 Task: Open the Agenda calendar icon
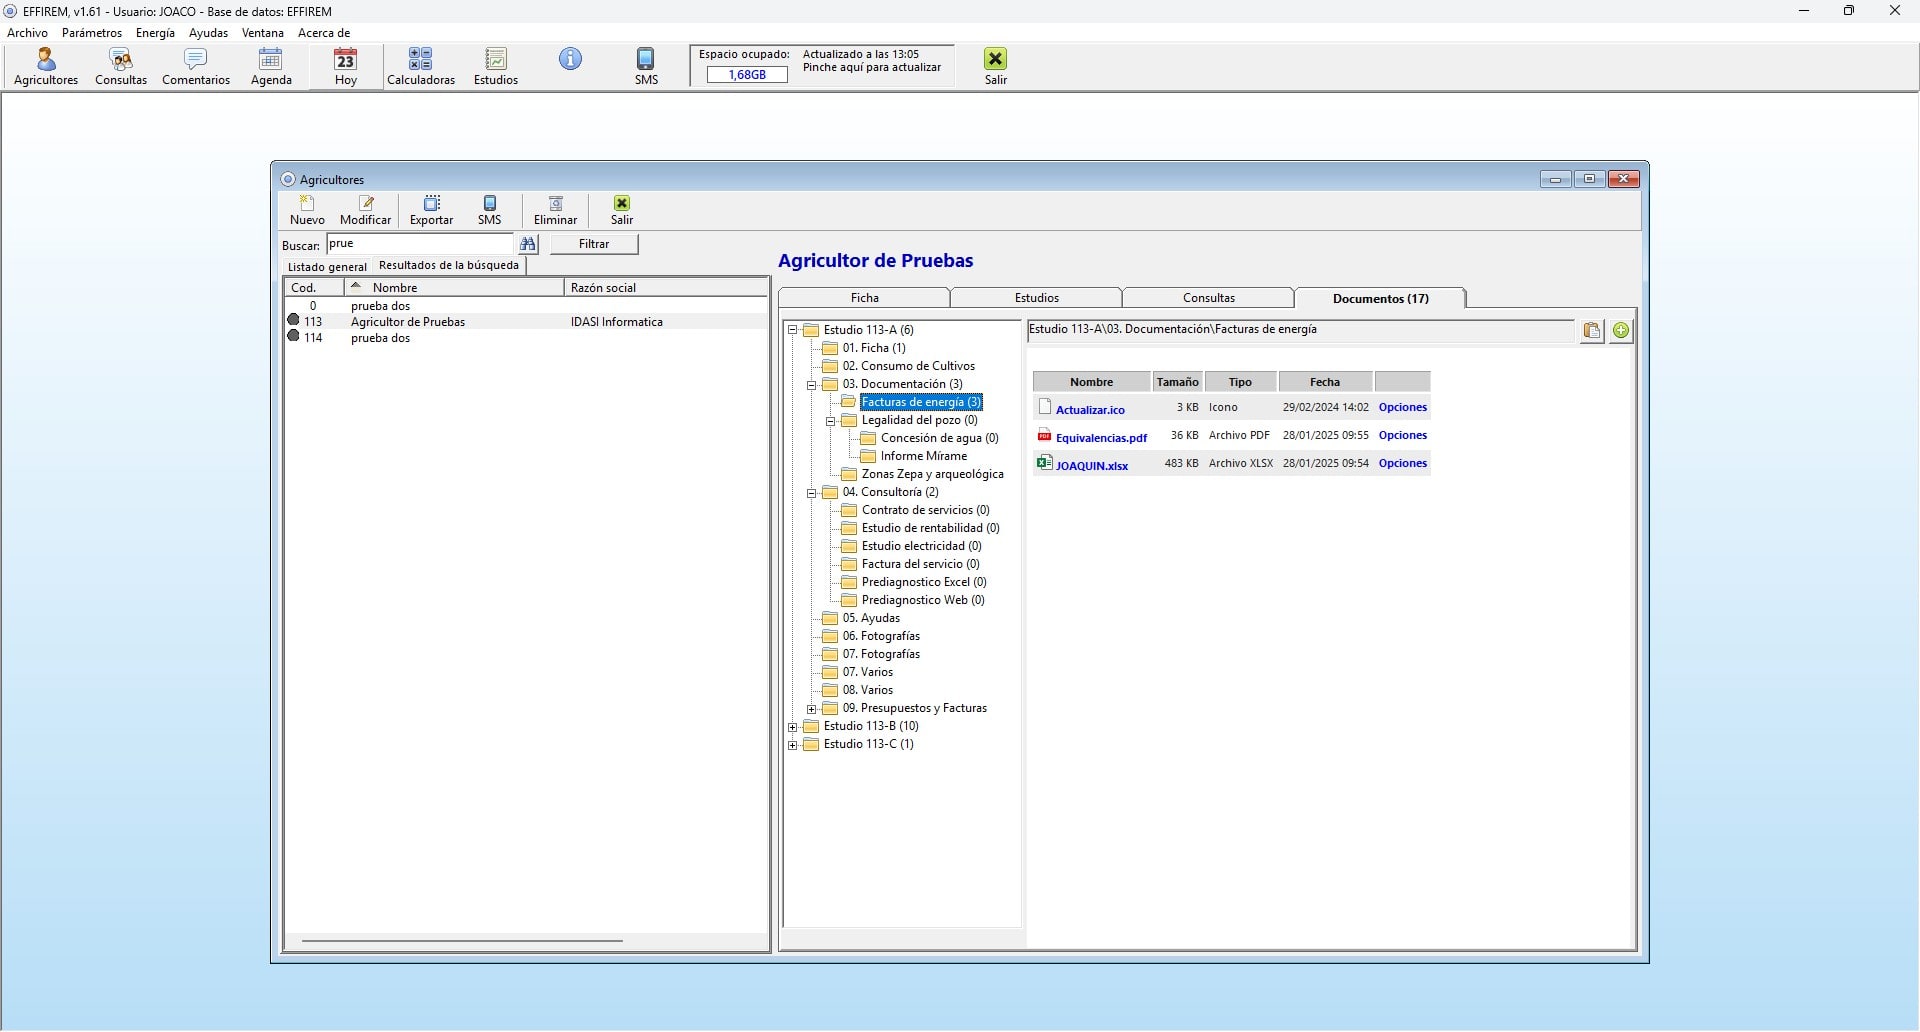tap(271, 67)
